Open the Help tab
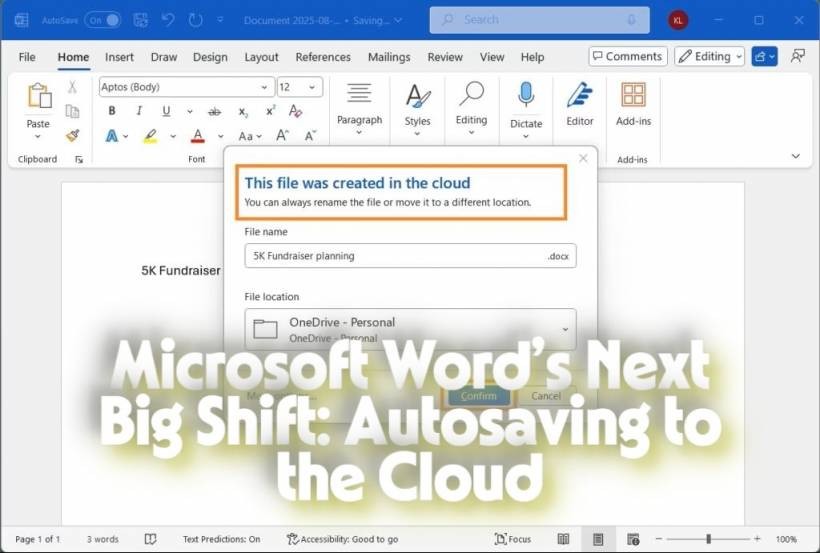 tap(532, 57)
